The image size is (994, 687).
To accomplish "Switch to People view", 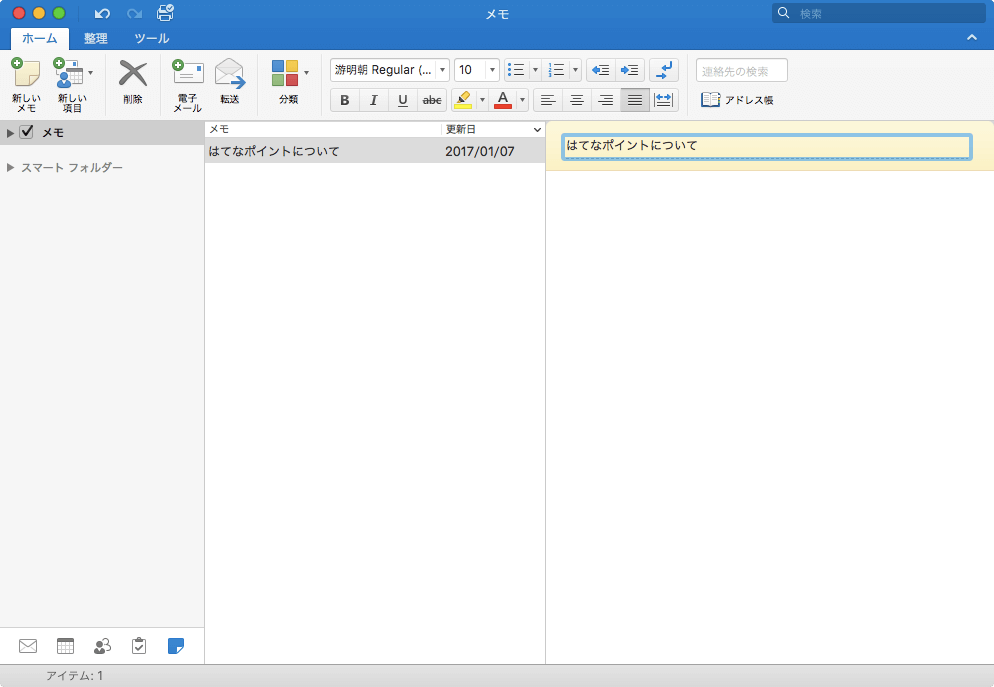I will click(x=102, y=646).
